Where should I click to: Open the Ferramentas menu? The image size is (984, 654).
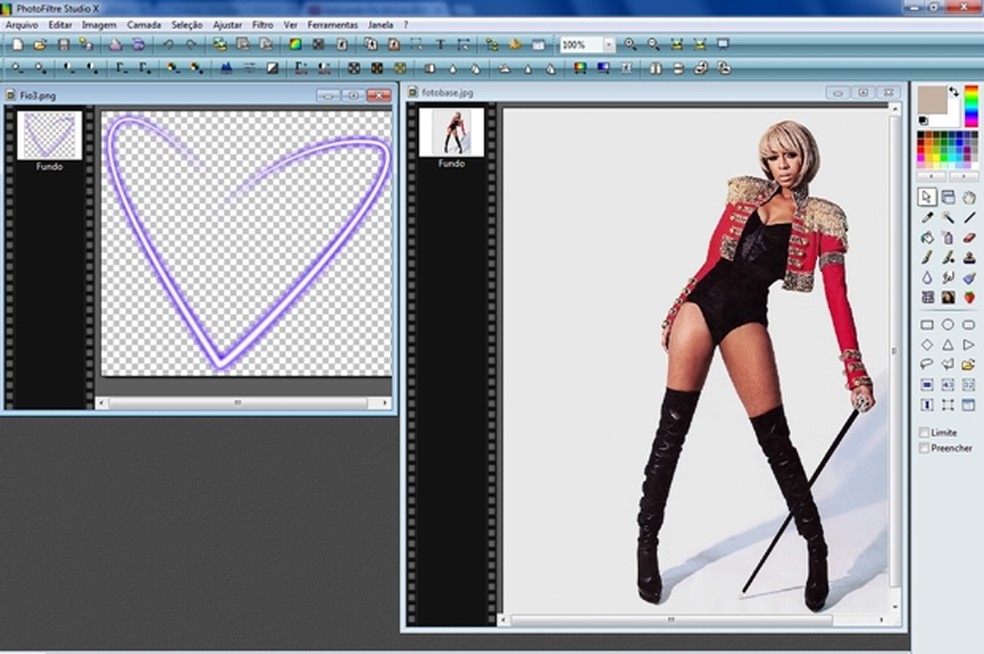pos(333,25)
